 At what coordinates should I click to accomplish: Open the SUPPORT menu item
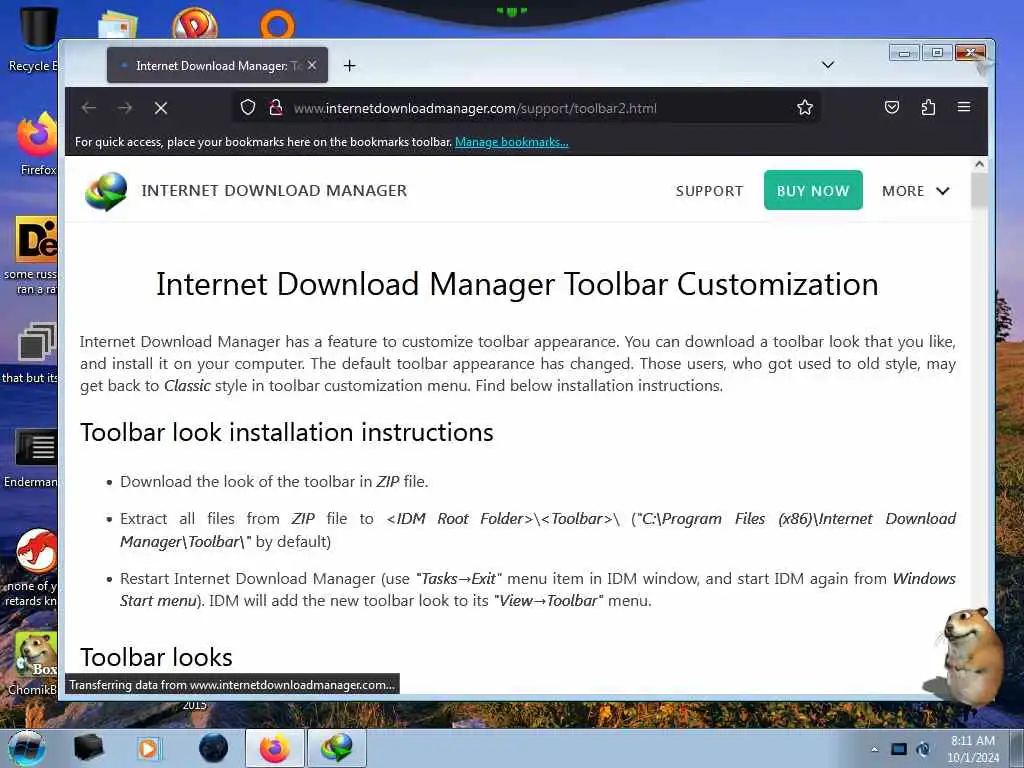pyautogui.click(x=709, y=191)
